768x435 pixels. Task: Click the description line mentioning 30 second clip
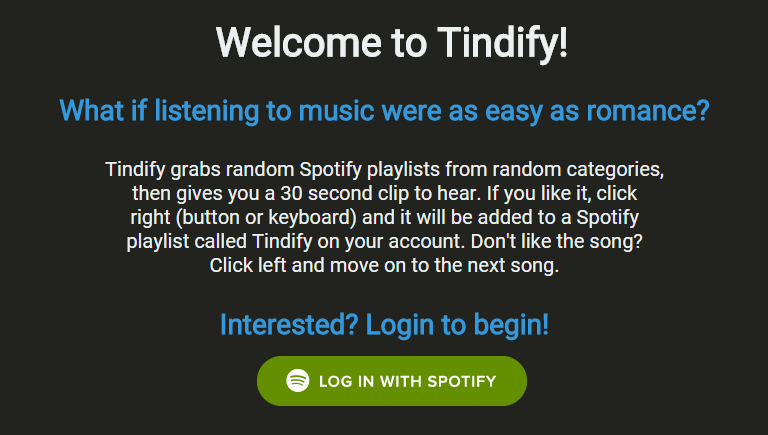[x=384, y=193]
